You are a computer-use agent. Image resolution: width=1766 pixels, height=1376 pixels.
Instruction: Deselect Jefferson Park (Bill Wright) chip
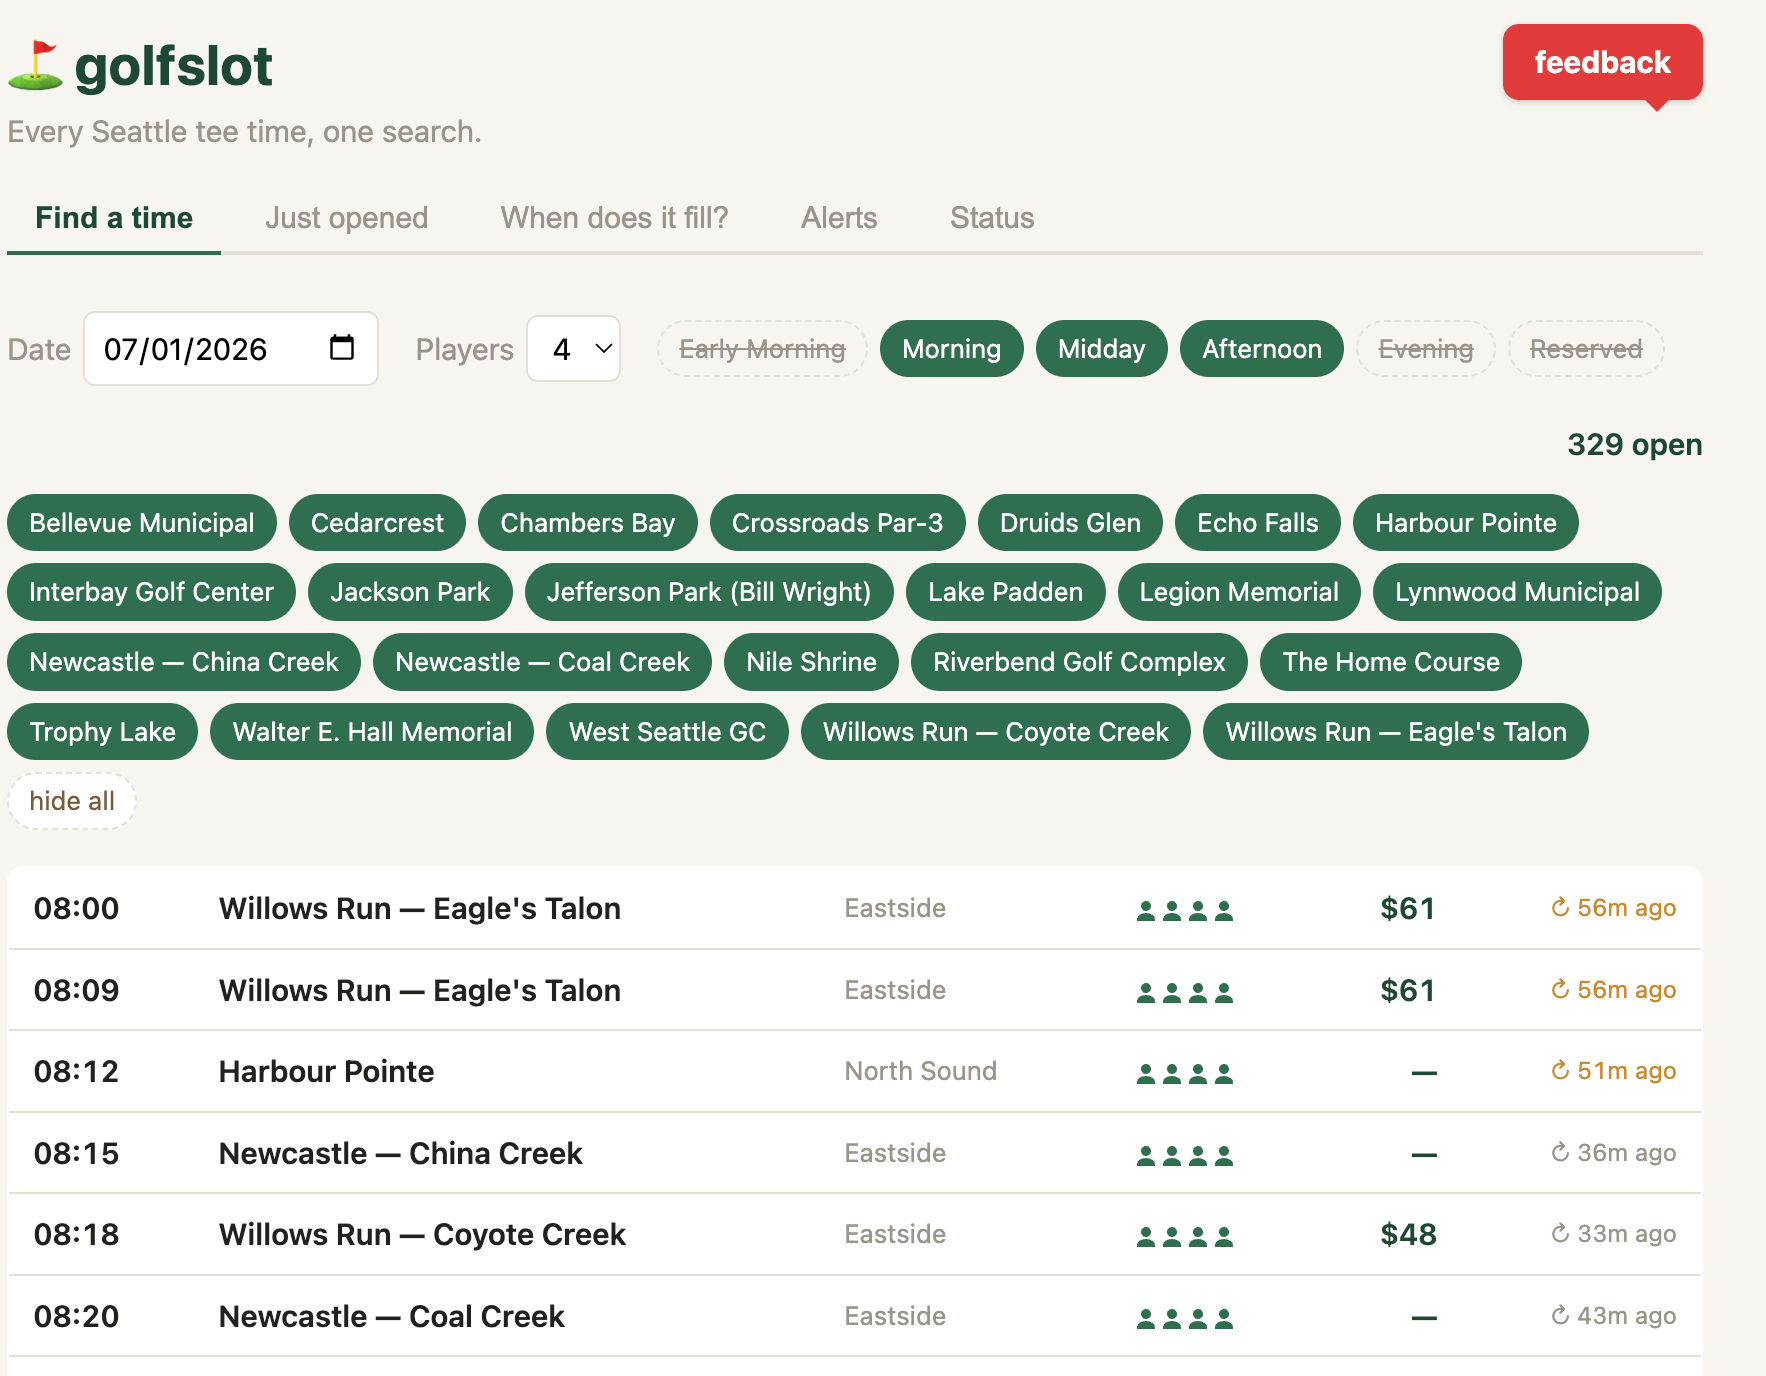coord(709,592)
